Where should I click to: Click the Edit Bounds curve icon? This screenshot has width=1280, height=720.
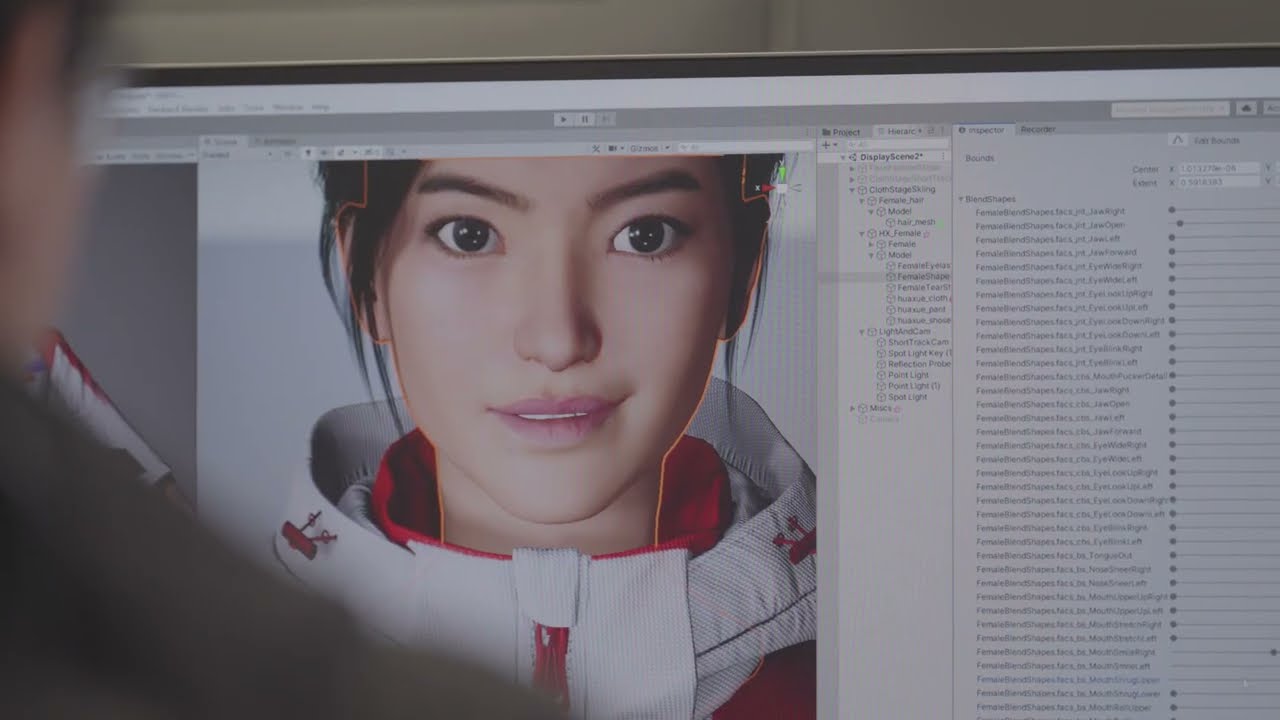coord(1178,140)
